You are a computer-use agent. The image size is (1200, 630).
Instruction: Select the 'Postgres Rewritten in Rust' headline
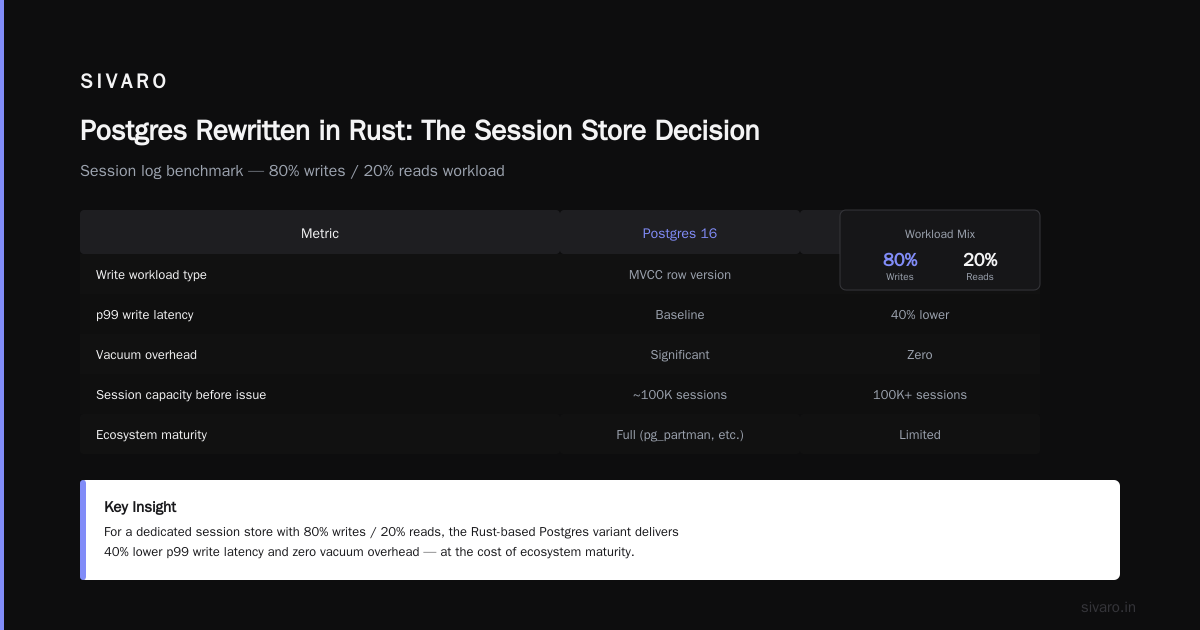coord(420,131)
